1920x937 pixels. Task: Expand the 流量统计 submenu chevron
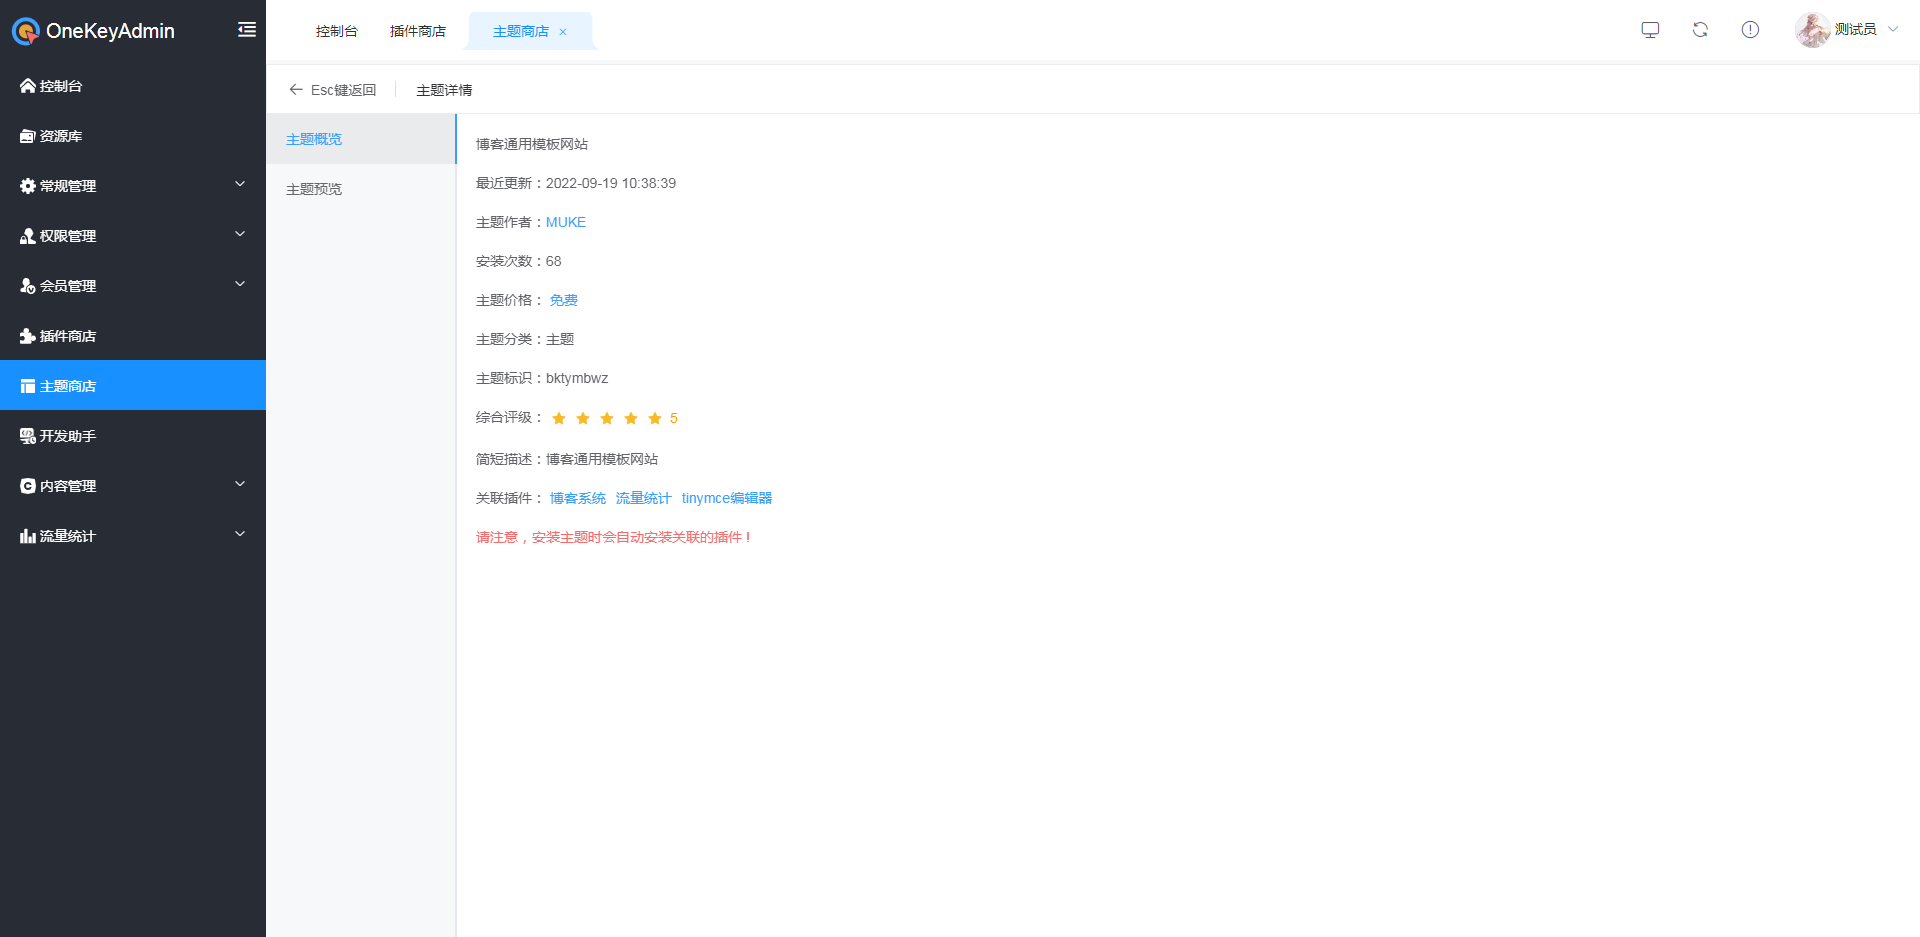(x=240, y=534)
